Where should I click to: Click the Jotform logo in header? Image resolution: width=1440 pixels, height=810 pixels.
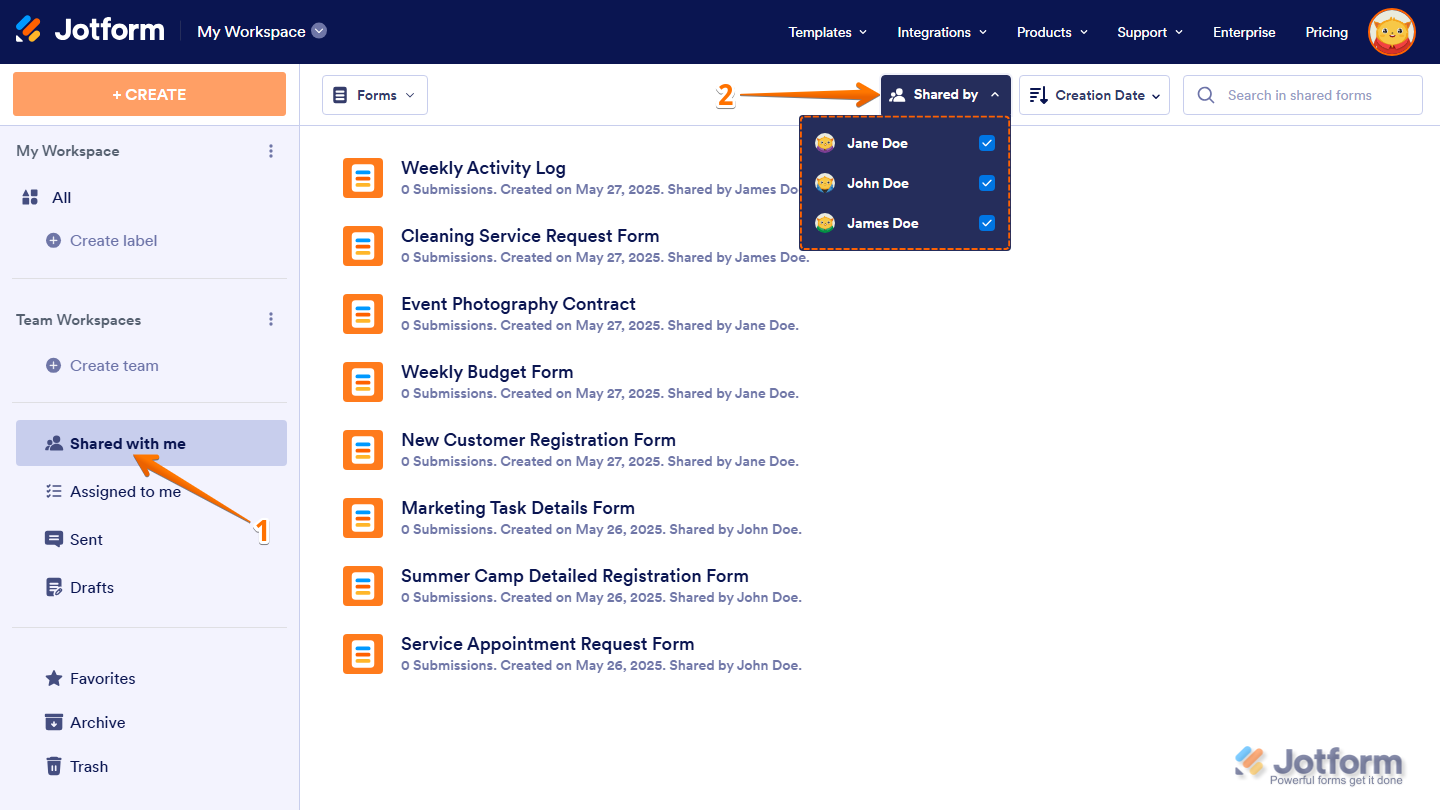coord(90,30)
